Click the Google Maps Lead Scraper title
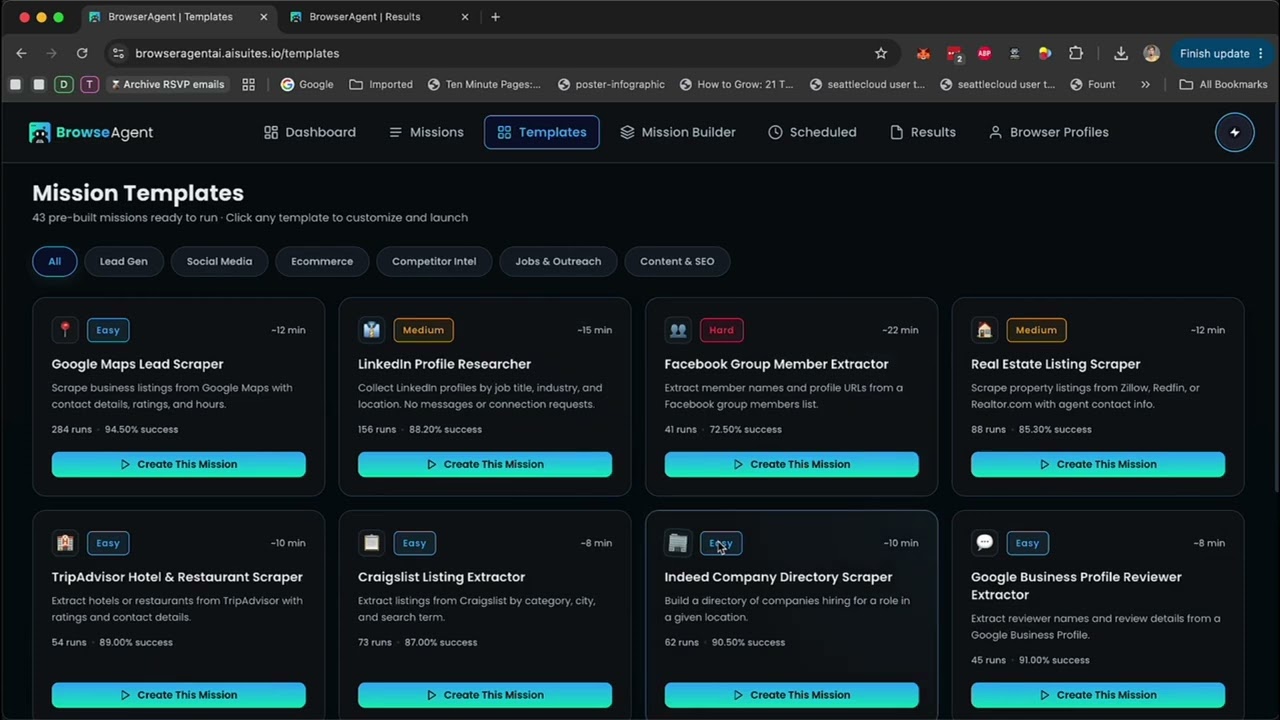The width and height of the screenshot is (1280, 720). point(137,364)
